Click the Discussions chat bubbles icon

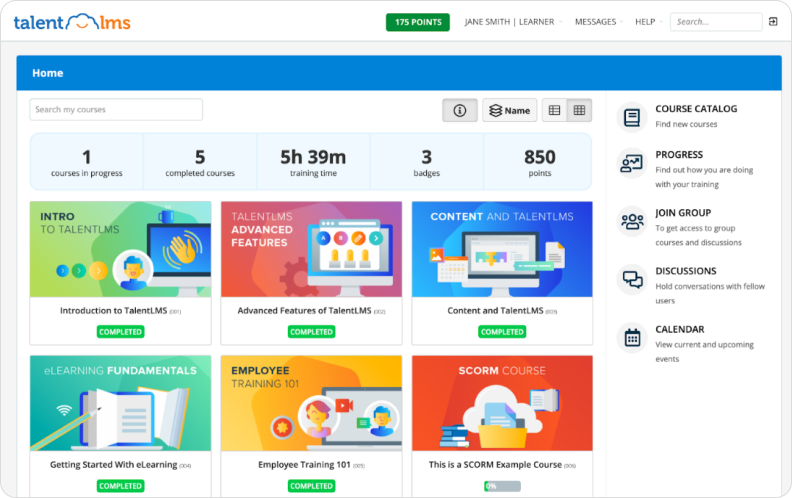[x=631, y=279]
